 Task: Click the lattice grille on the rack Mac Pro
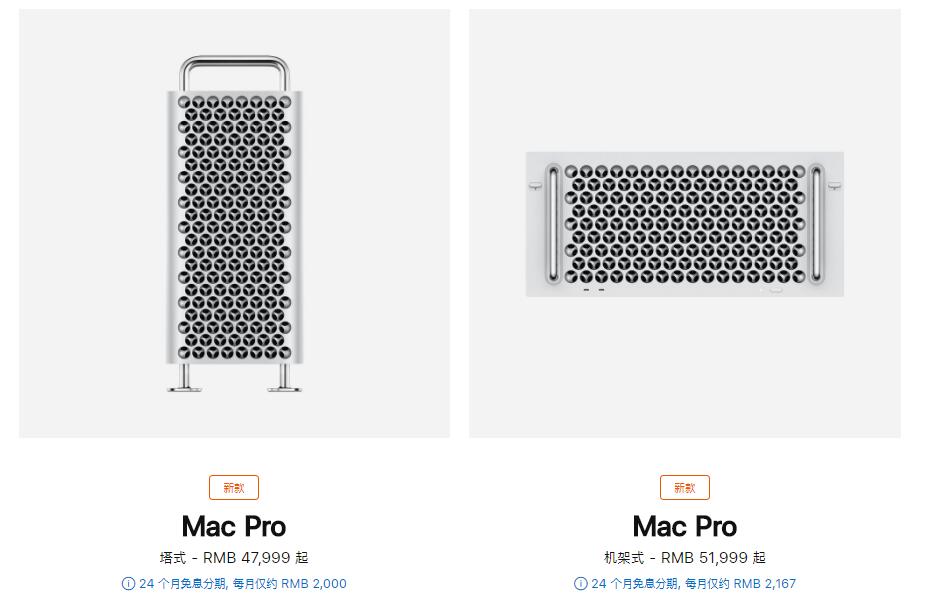click(685, 222)
